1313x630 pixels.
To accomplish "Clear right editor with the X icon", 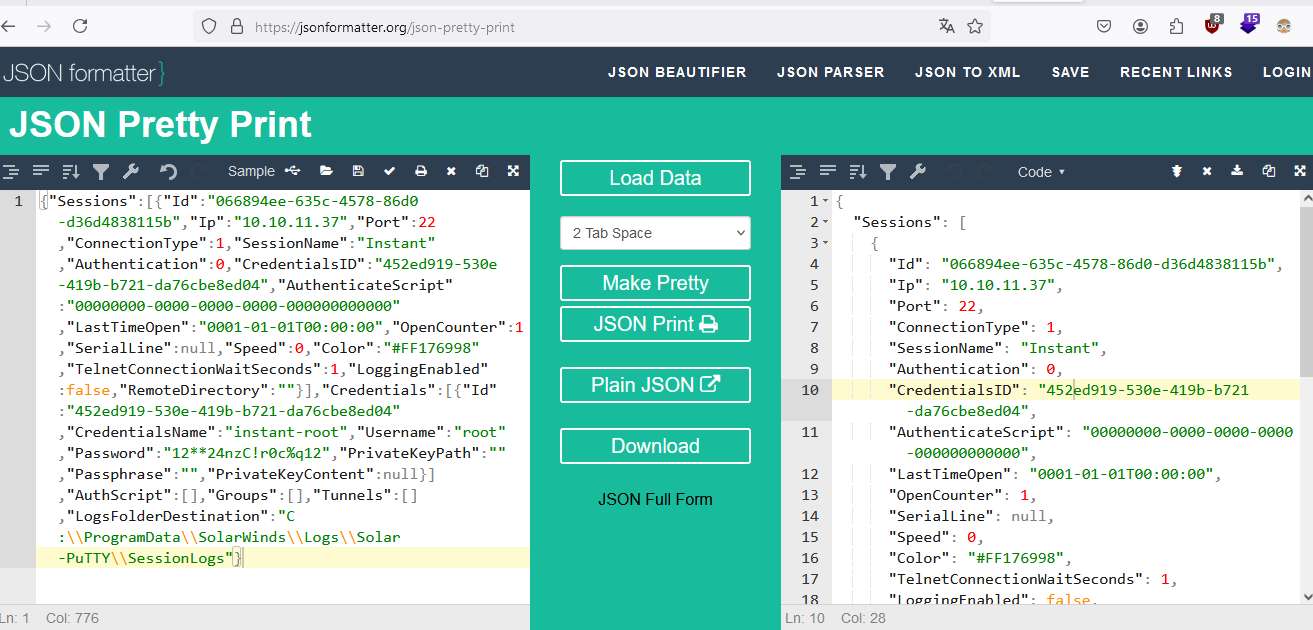I will pyautogui.click(x=1207, y=171).
